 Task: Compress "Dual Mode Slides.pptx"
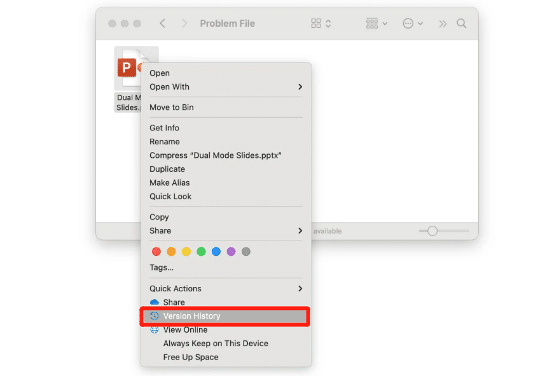tap(226, 156)
